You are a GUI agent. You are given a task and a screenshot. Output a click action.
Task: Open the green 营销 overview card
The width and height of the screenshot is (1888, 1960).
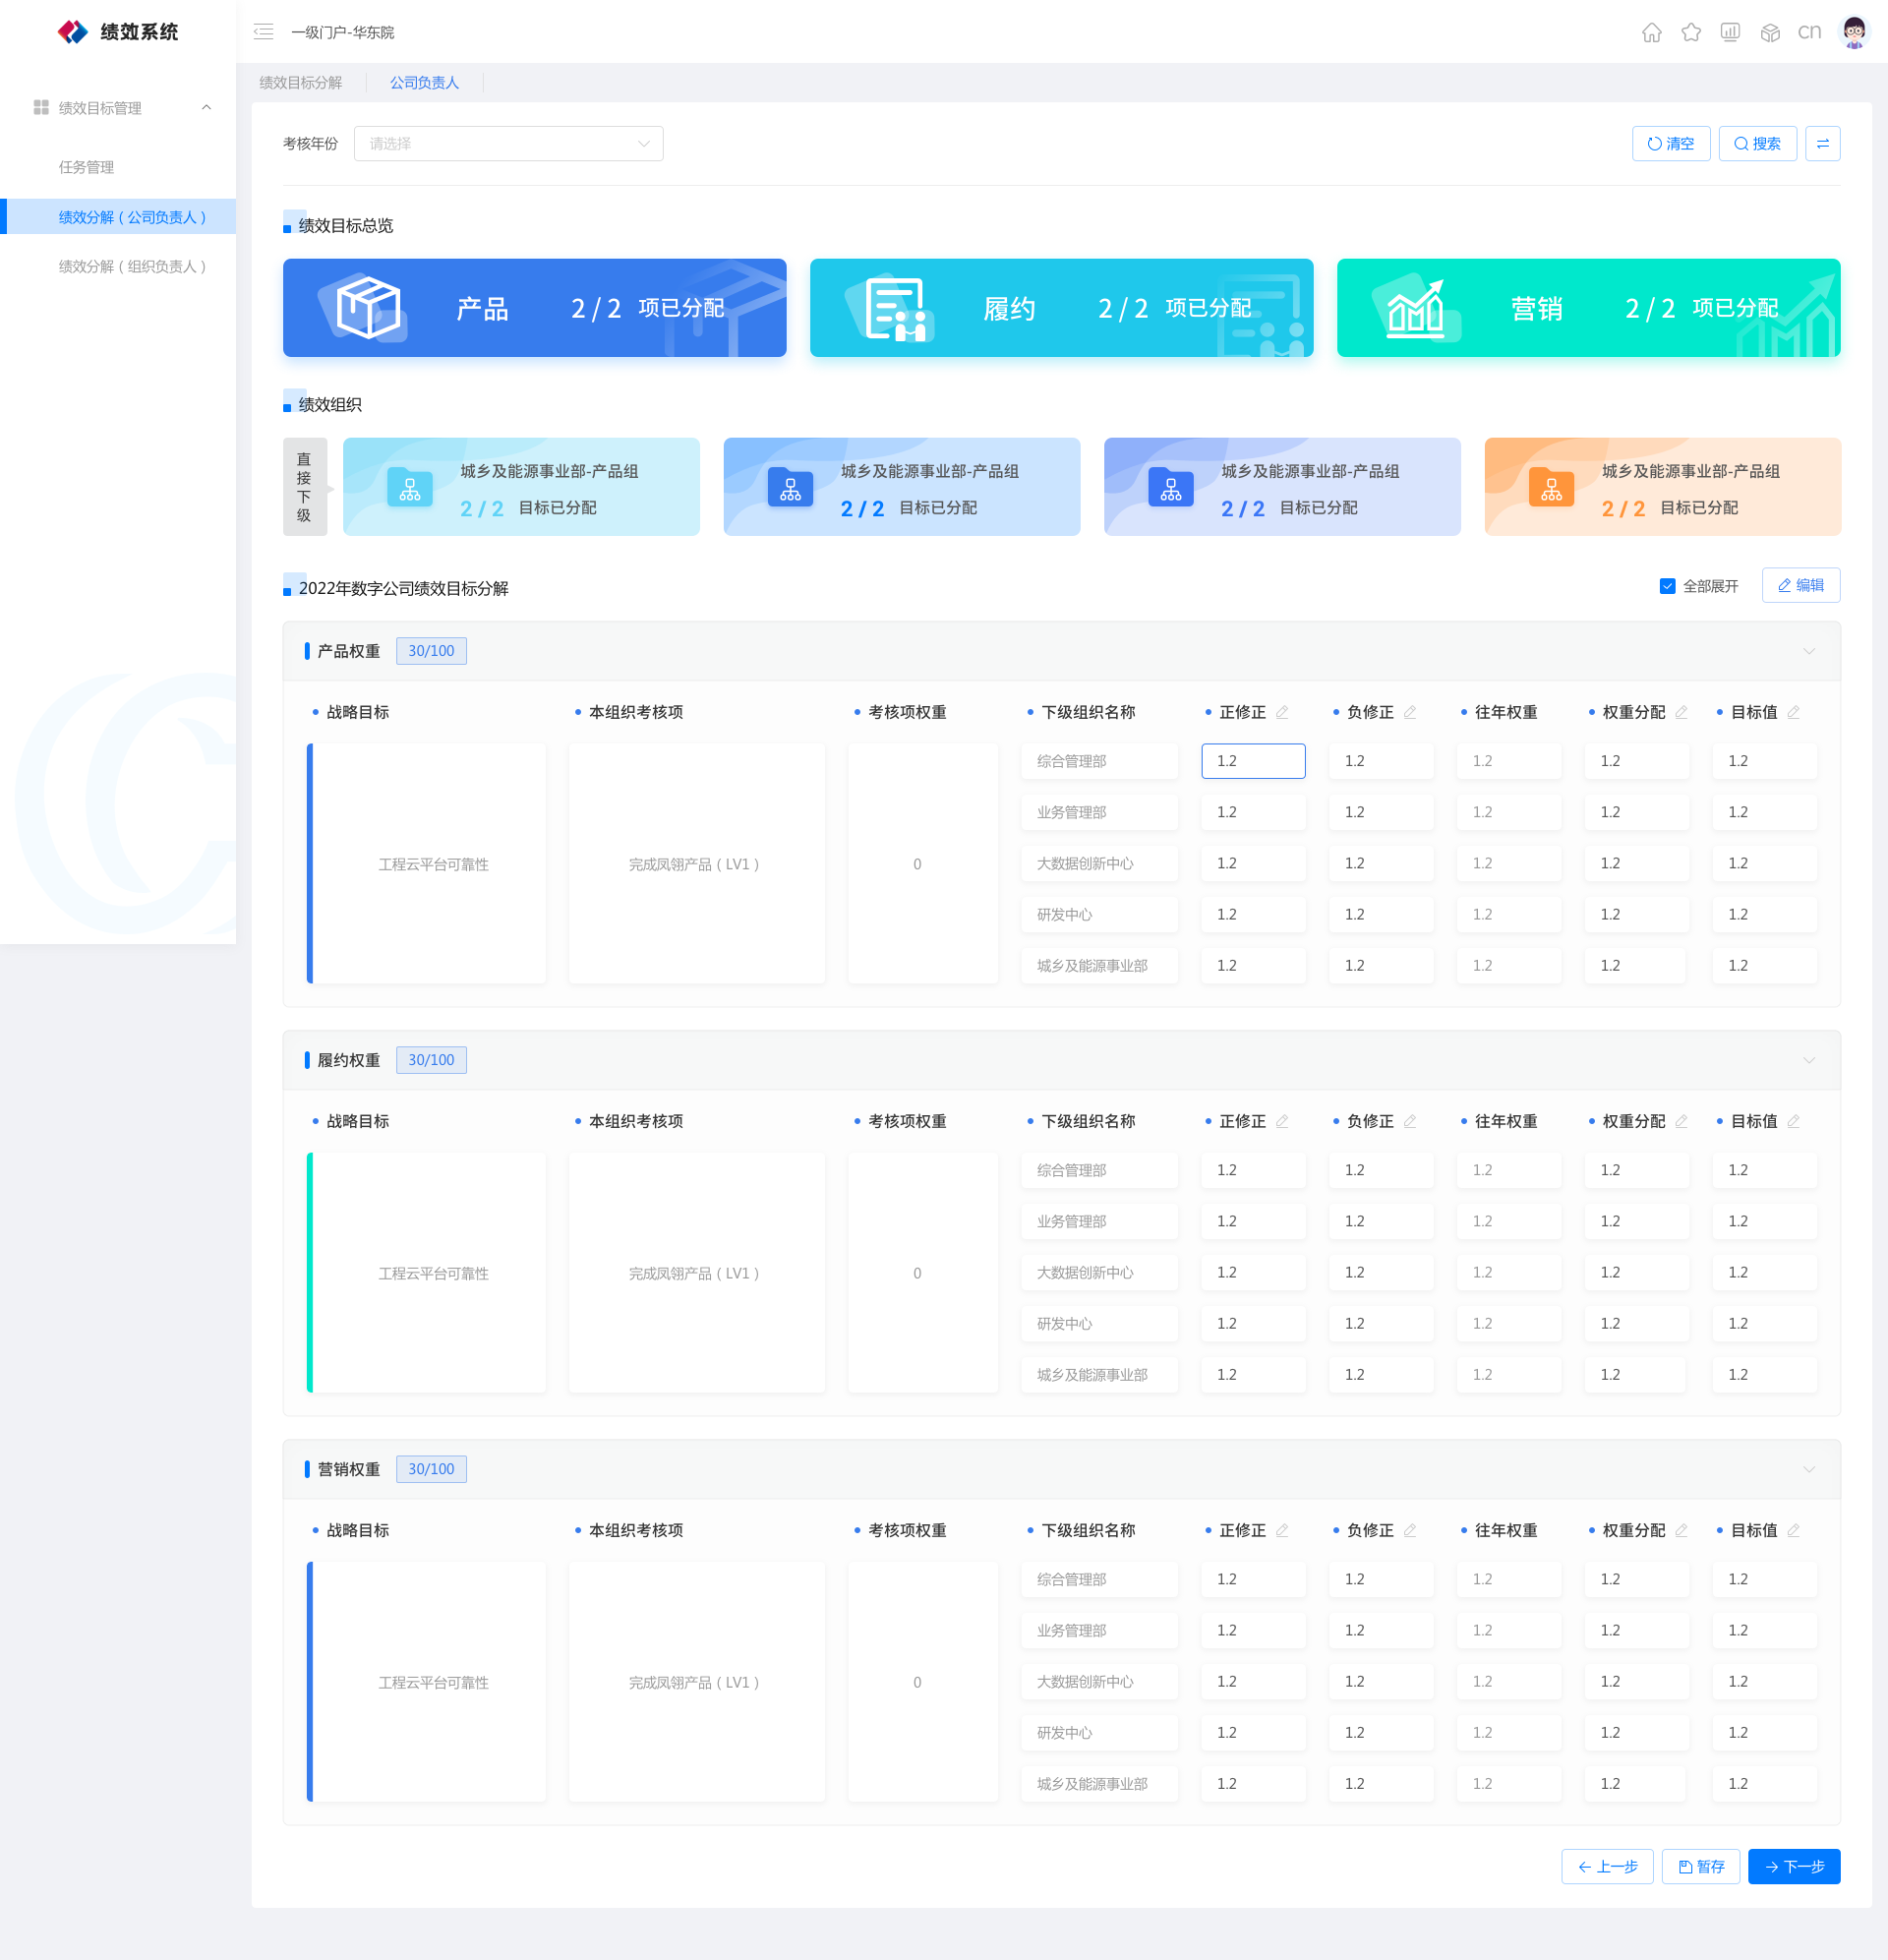coord(1588,308)
